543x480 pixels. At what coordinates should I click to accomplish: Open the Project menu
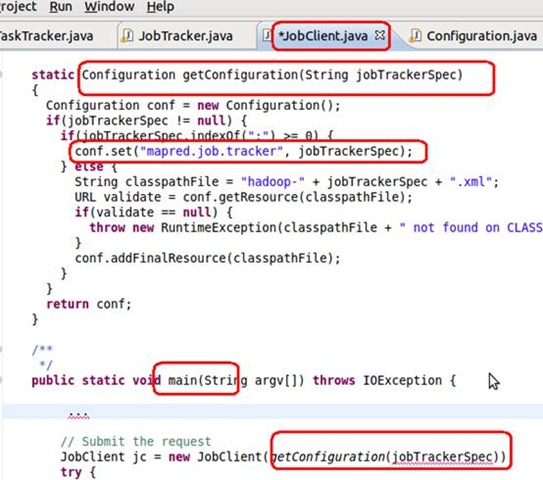(x=18, y=7)
